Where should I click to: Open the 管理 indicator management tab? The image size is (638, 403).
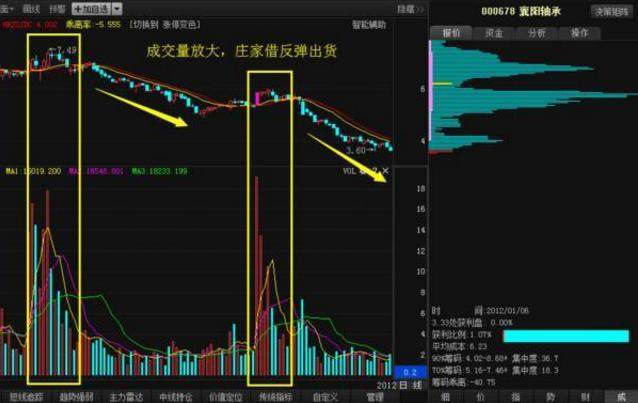[x=375, y=396]
